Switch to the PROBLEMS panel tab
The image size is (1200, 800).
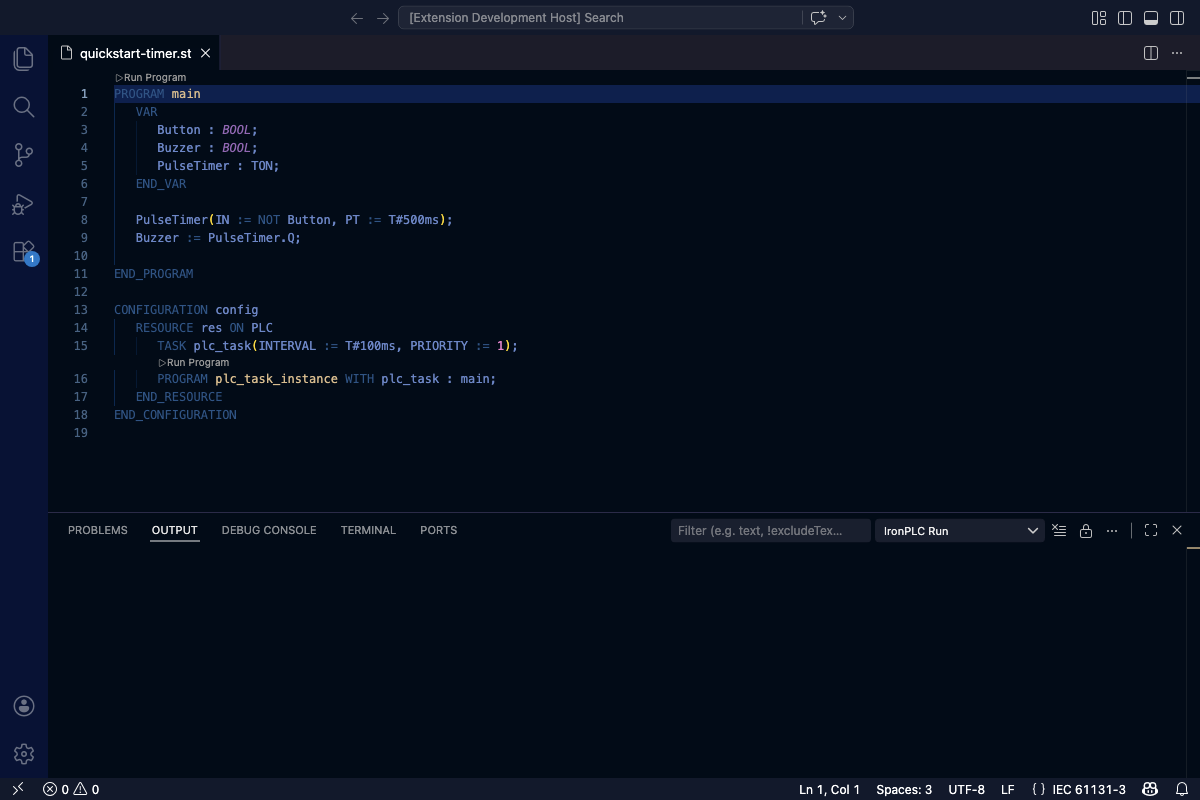pyautogui.click(x=98, y=530)
